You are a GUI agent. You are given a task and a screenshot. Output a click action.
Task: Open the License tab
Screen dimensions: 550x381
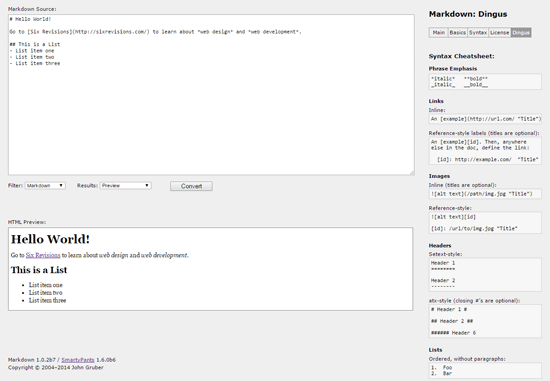pos(499,33)
